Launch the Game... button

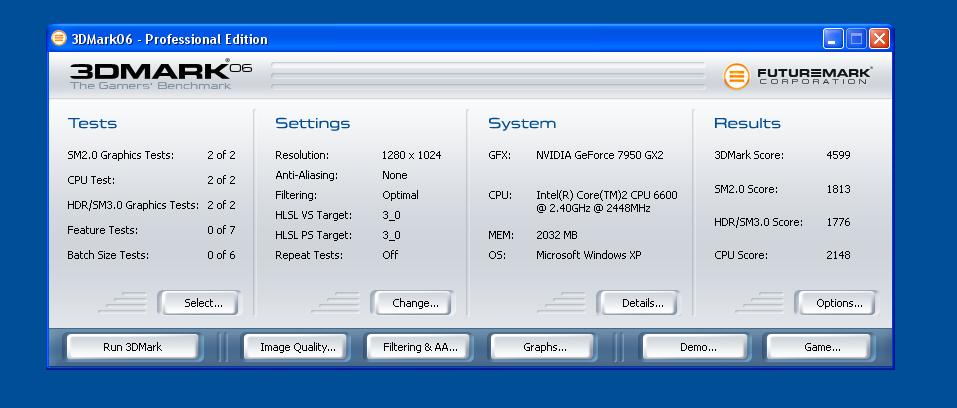pos(818,347)
